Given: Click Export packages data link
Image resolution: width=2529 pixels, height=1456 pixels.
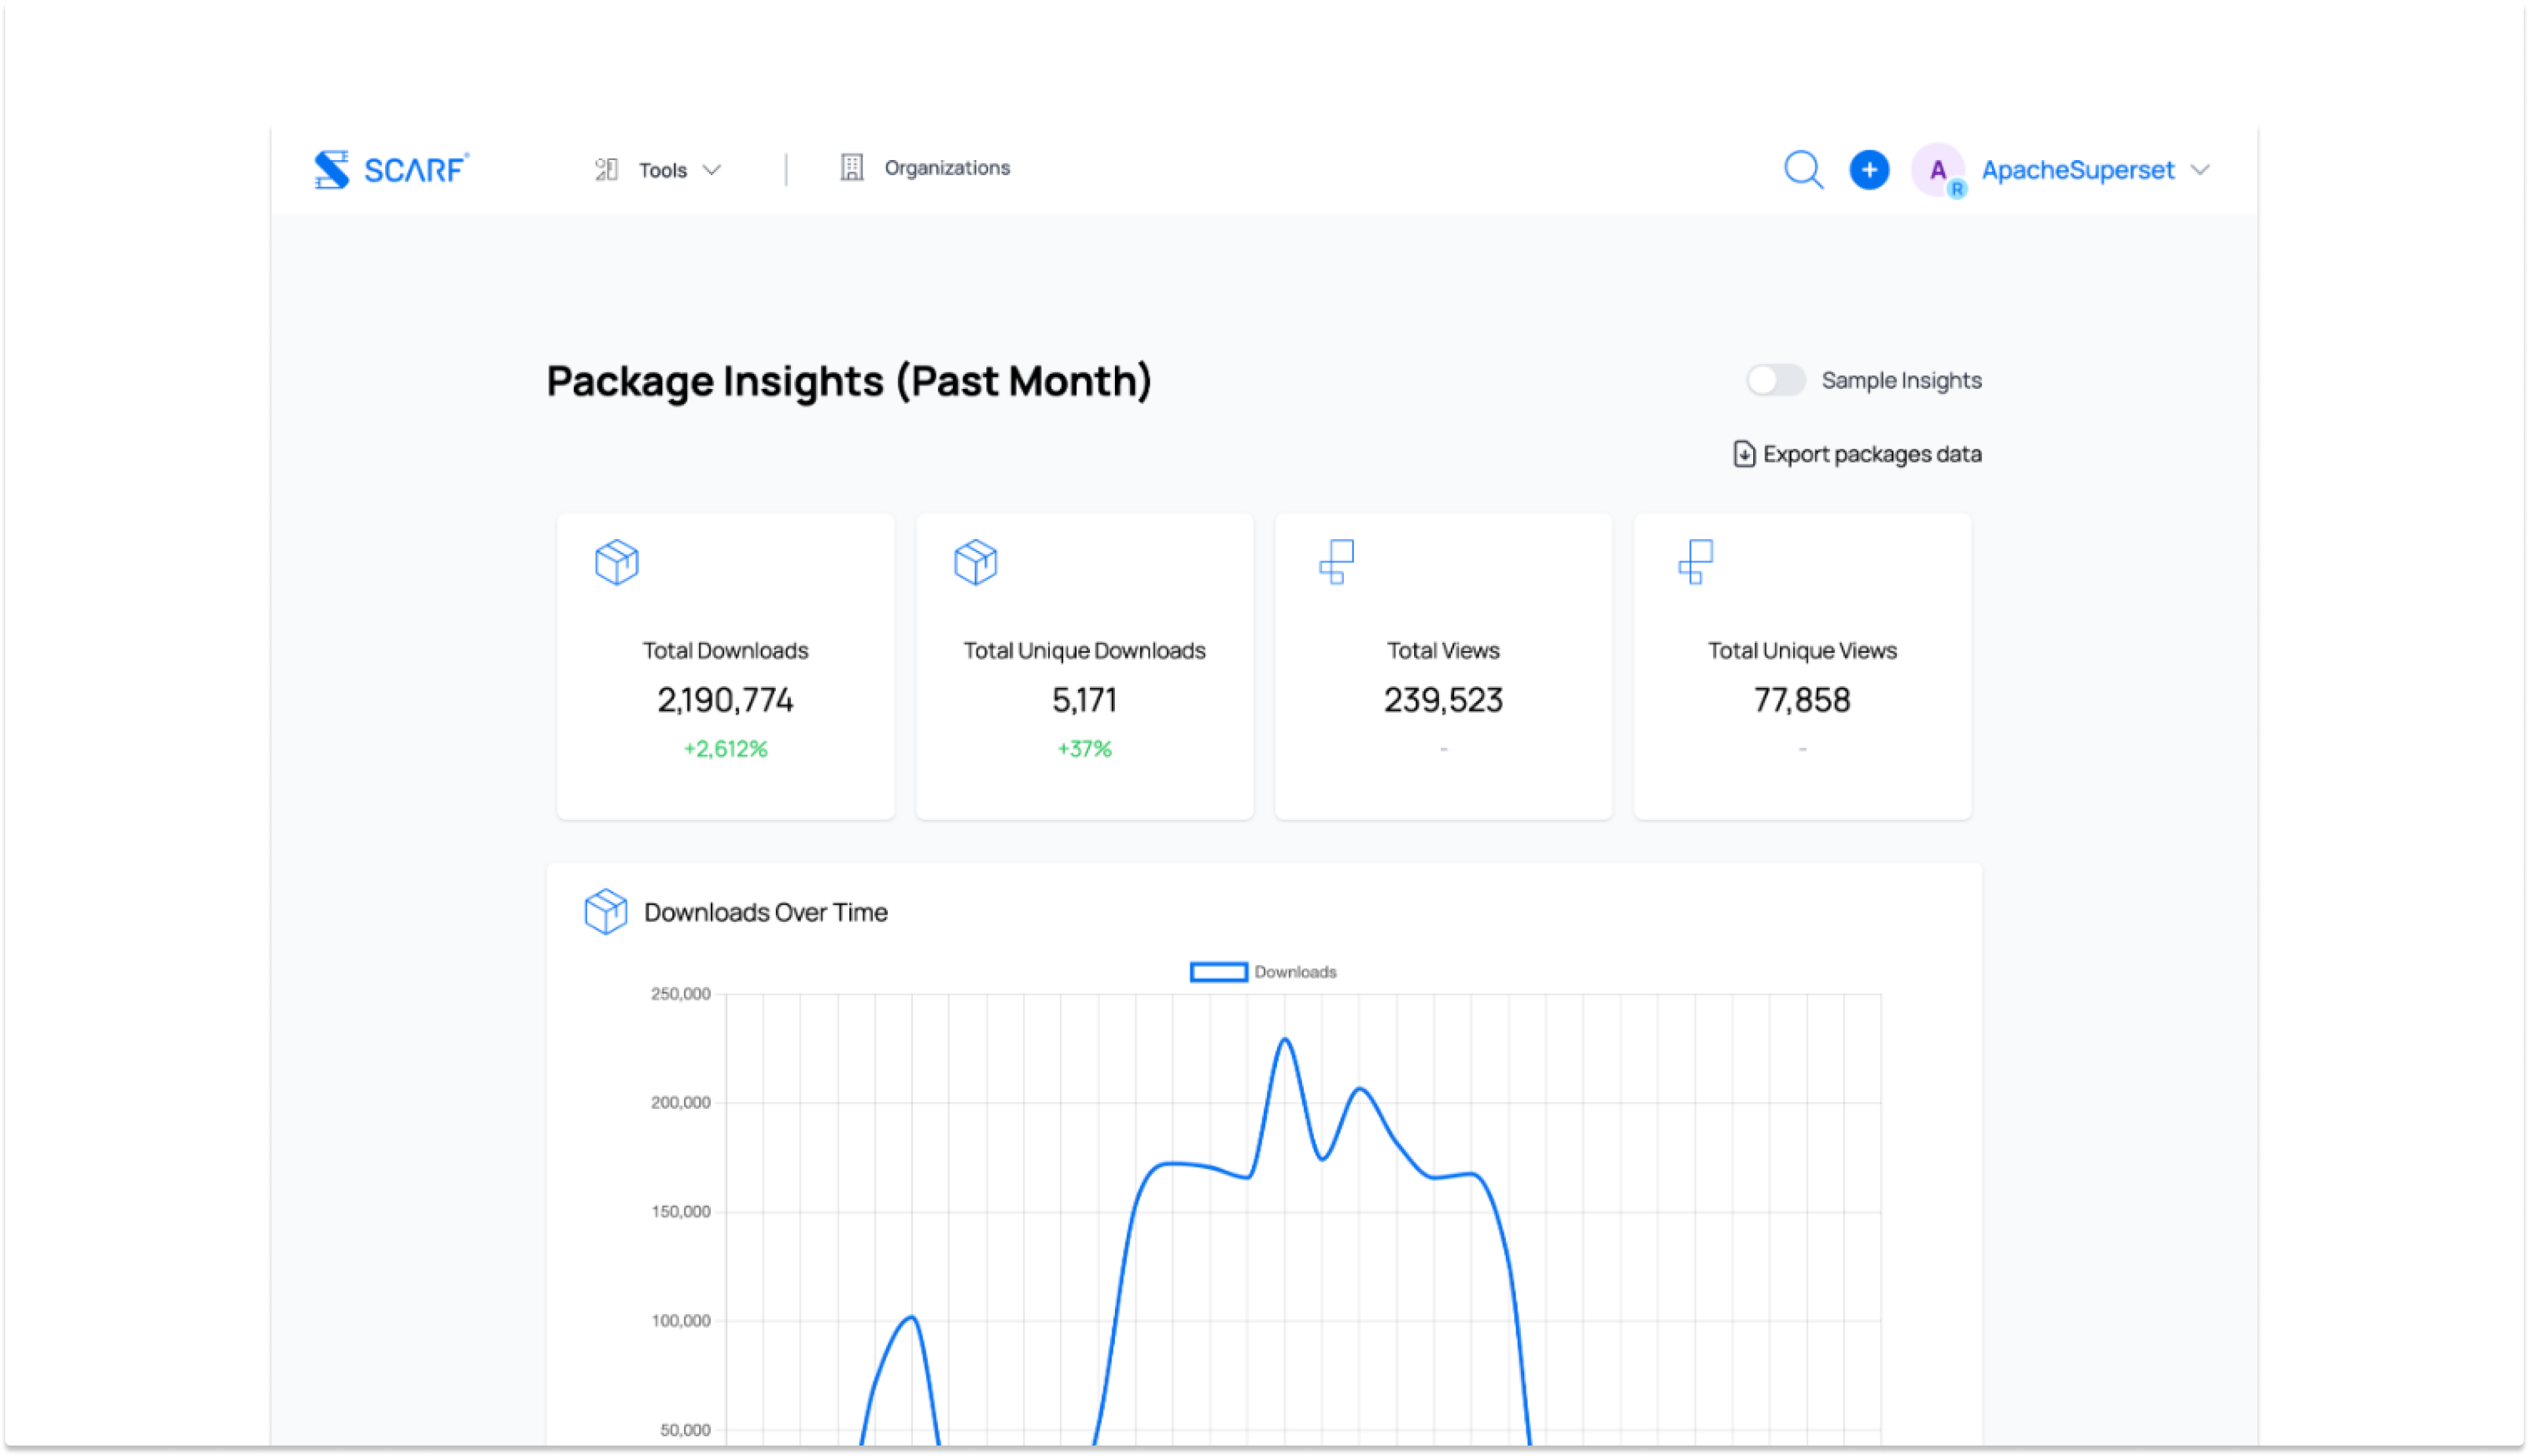Looking at the screenshot, I should (x=1871, y=454).
